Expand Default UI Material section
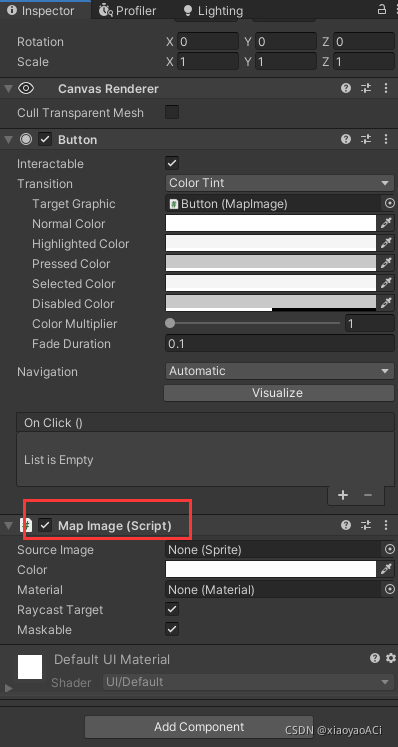Image resolution: width=398 pixels, height=747 pixels. tap(8, 688)
